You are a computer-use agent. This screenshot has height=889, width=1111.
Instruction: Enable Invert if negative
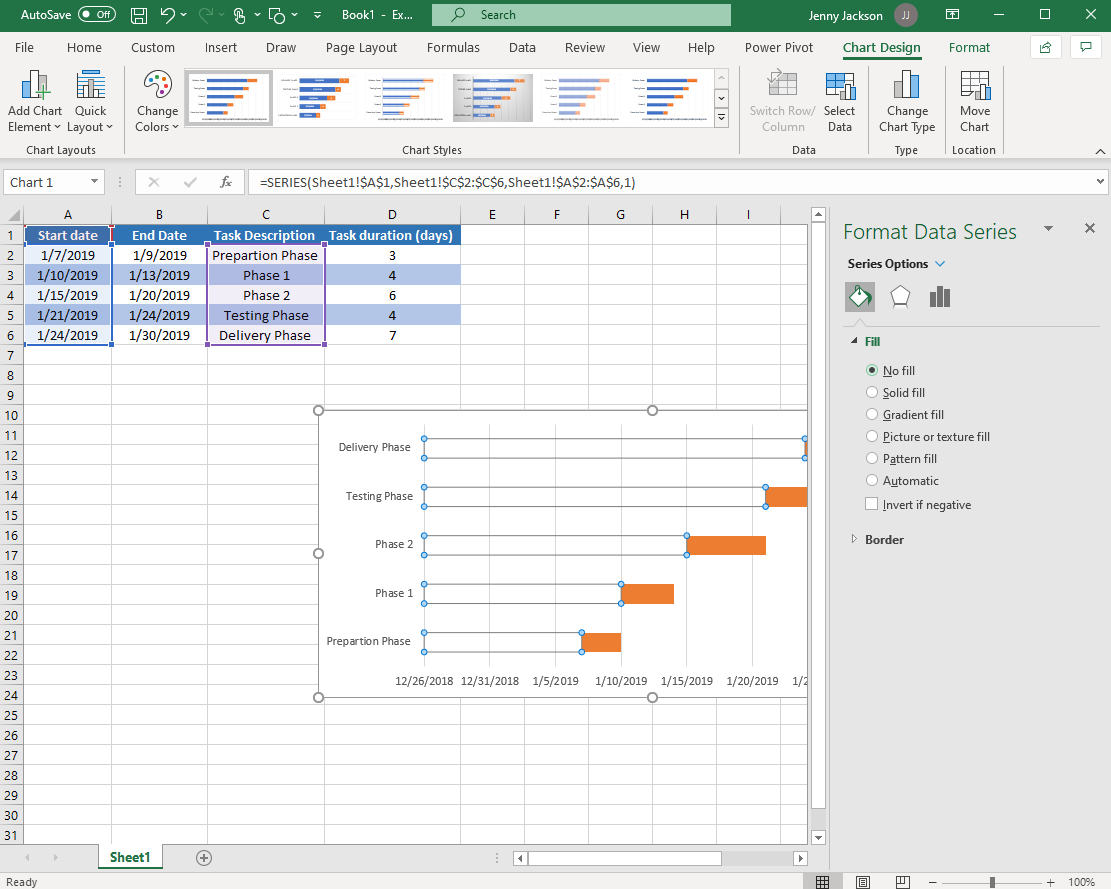871,504
